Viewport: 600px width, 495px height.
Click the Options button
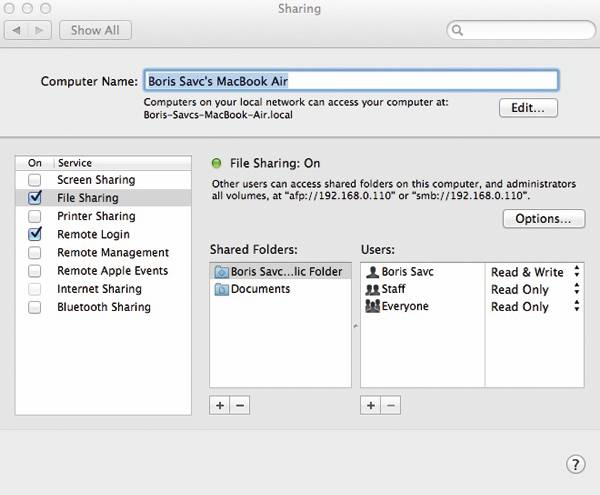pos(543,218)
